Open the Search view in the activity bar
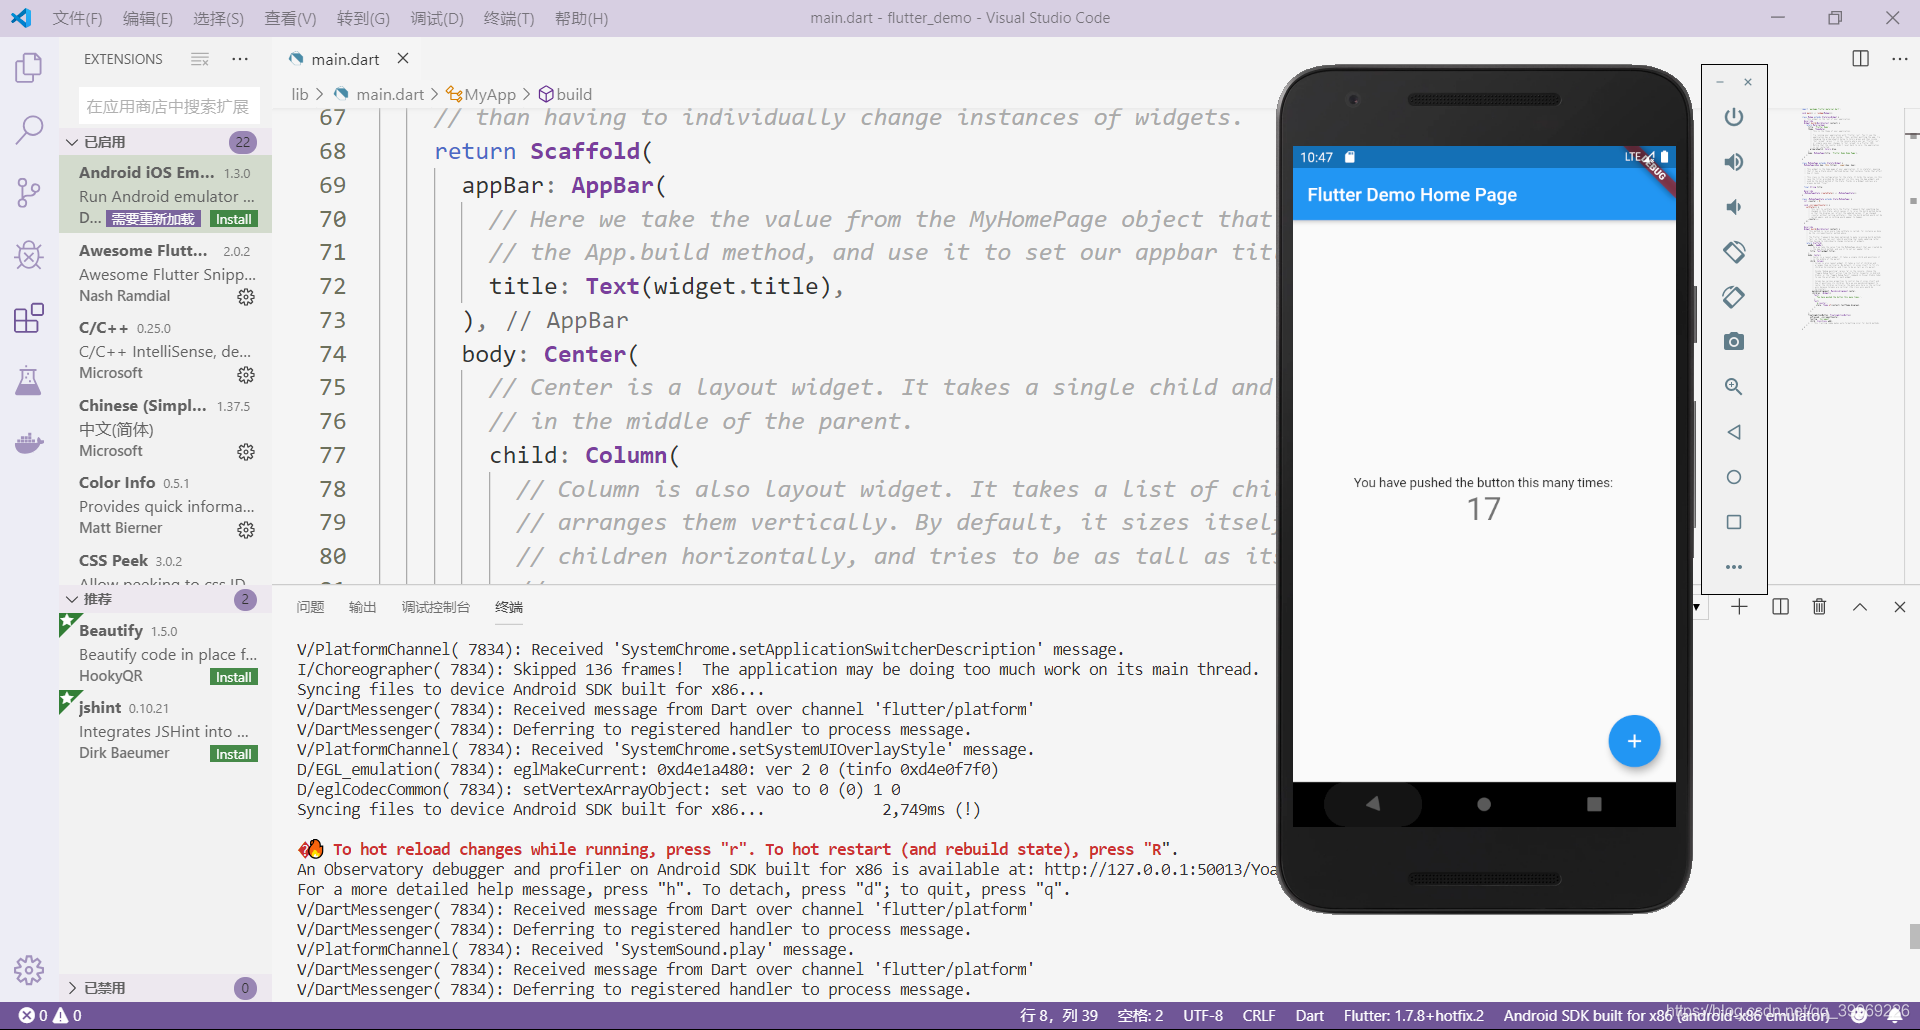 point(29,130)
